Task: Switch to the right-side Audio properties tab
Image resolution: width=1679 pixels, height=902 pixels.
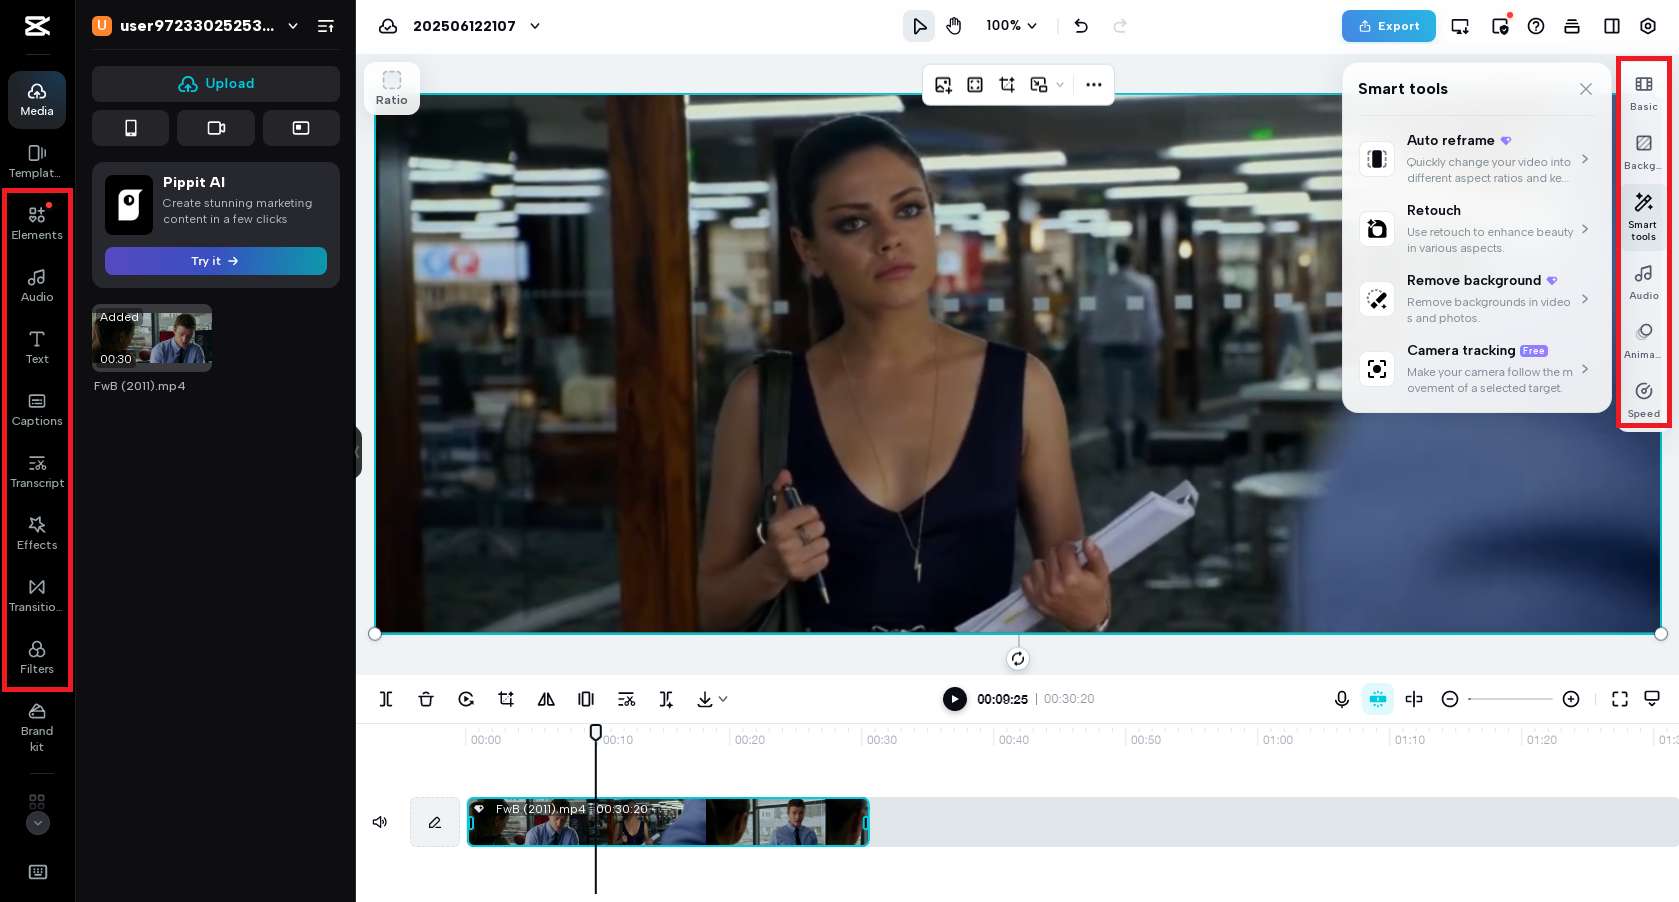Action: 1644,281
